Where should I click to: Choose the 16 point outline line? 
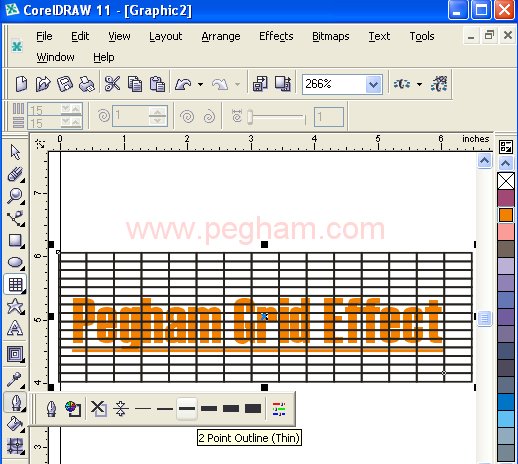coord(231,408)
